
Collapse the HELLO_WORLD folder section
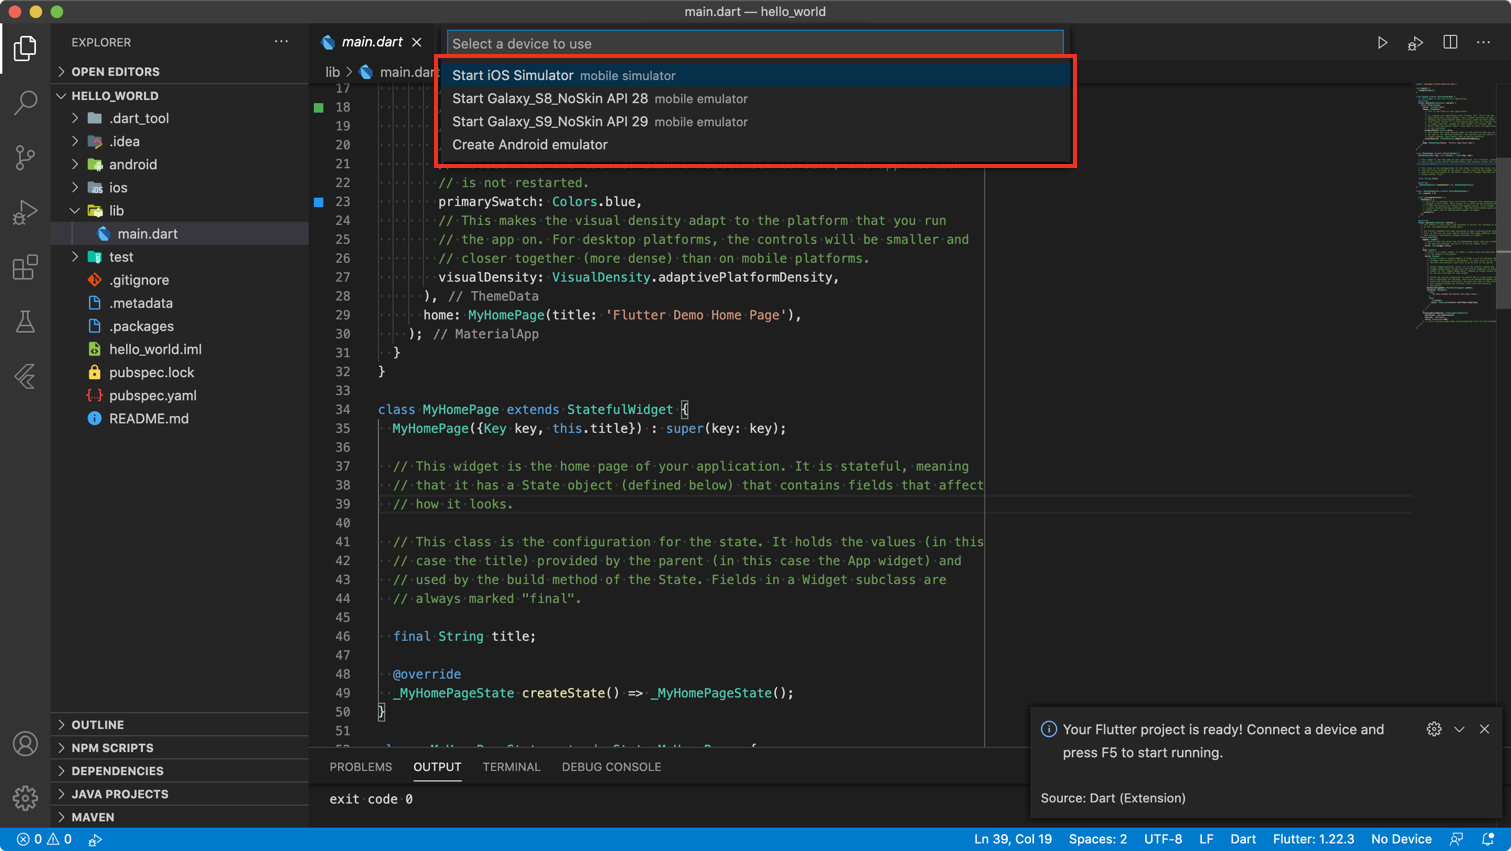(x=180, y=96)
